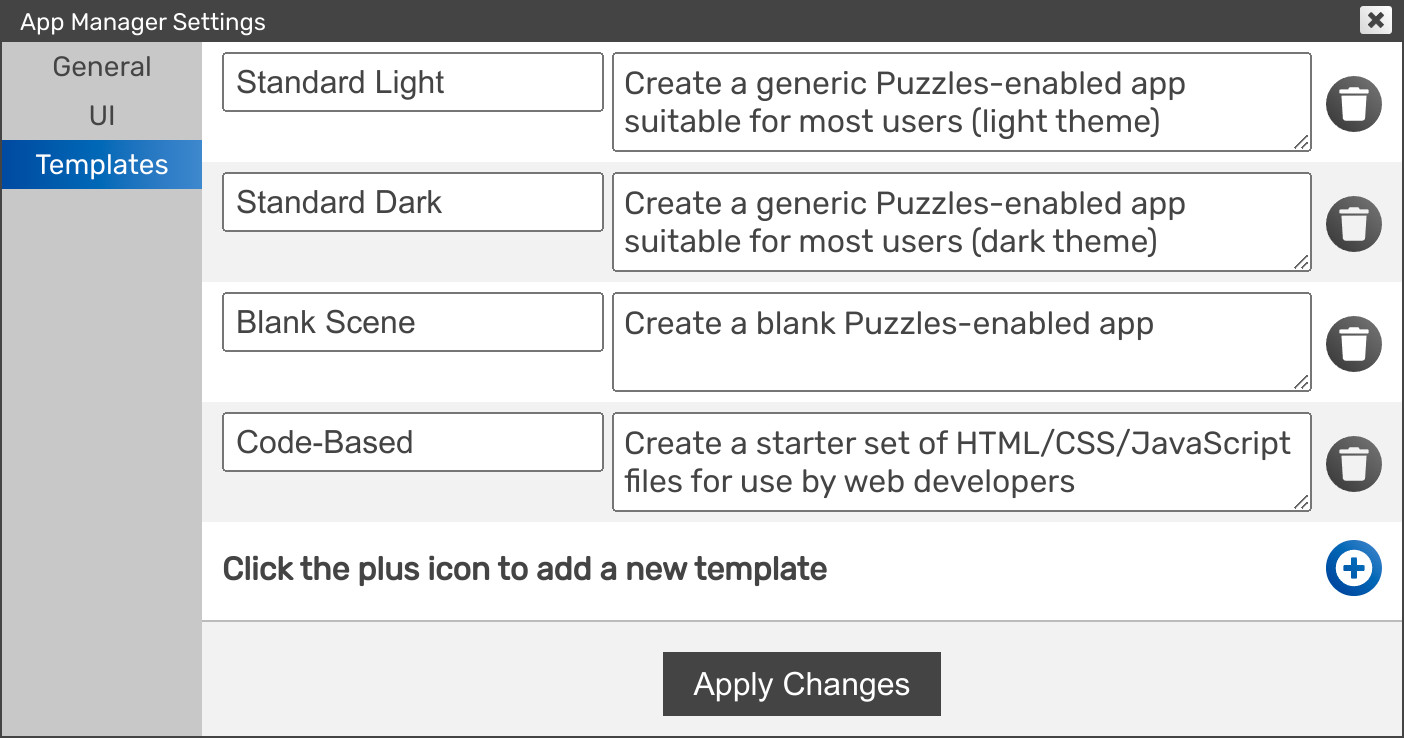Image resolution: width=1404 pixels, height=738 pixels.
Task: Delete the Standard Light template
Action: (1354, 103)
